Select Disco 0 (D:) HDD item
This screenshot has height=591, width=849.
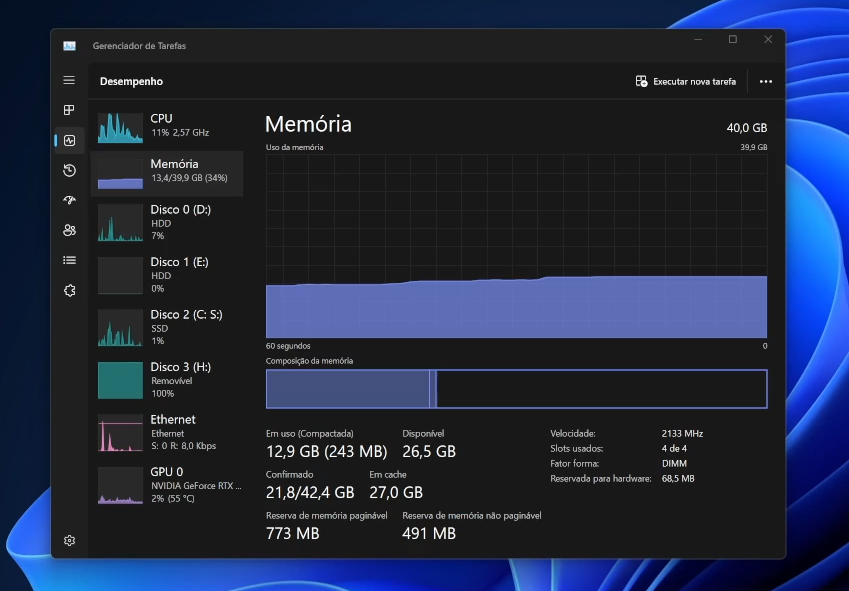pos(167,222)
